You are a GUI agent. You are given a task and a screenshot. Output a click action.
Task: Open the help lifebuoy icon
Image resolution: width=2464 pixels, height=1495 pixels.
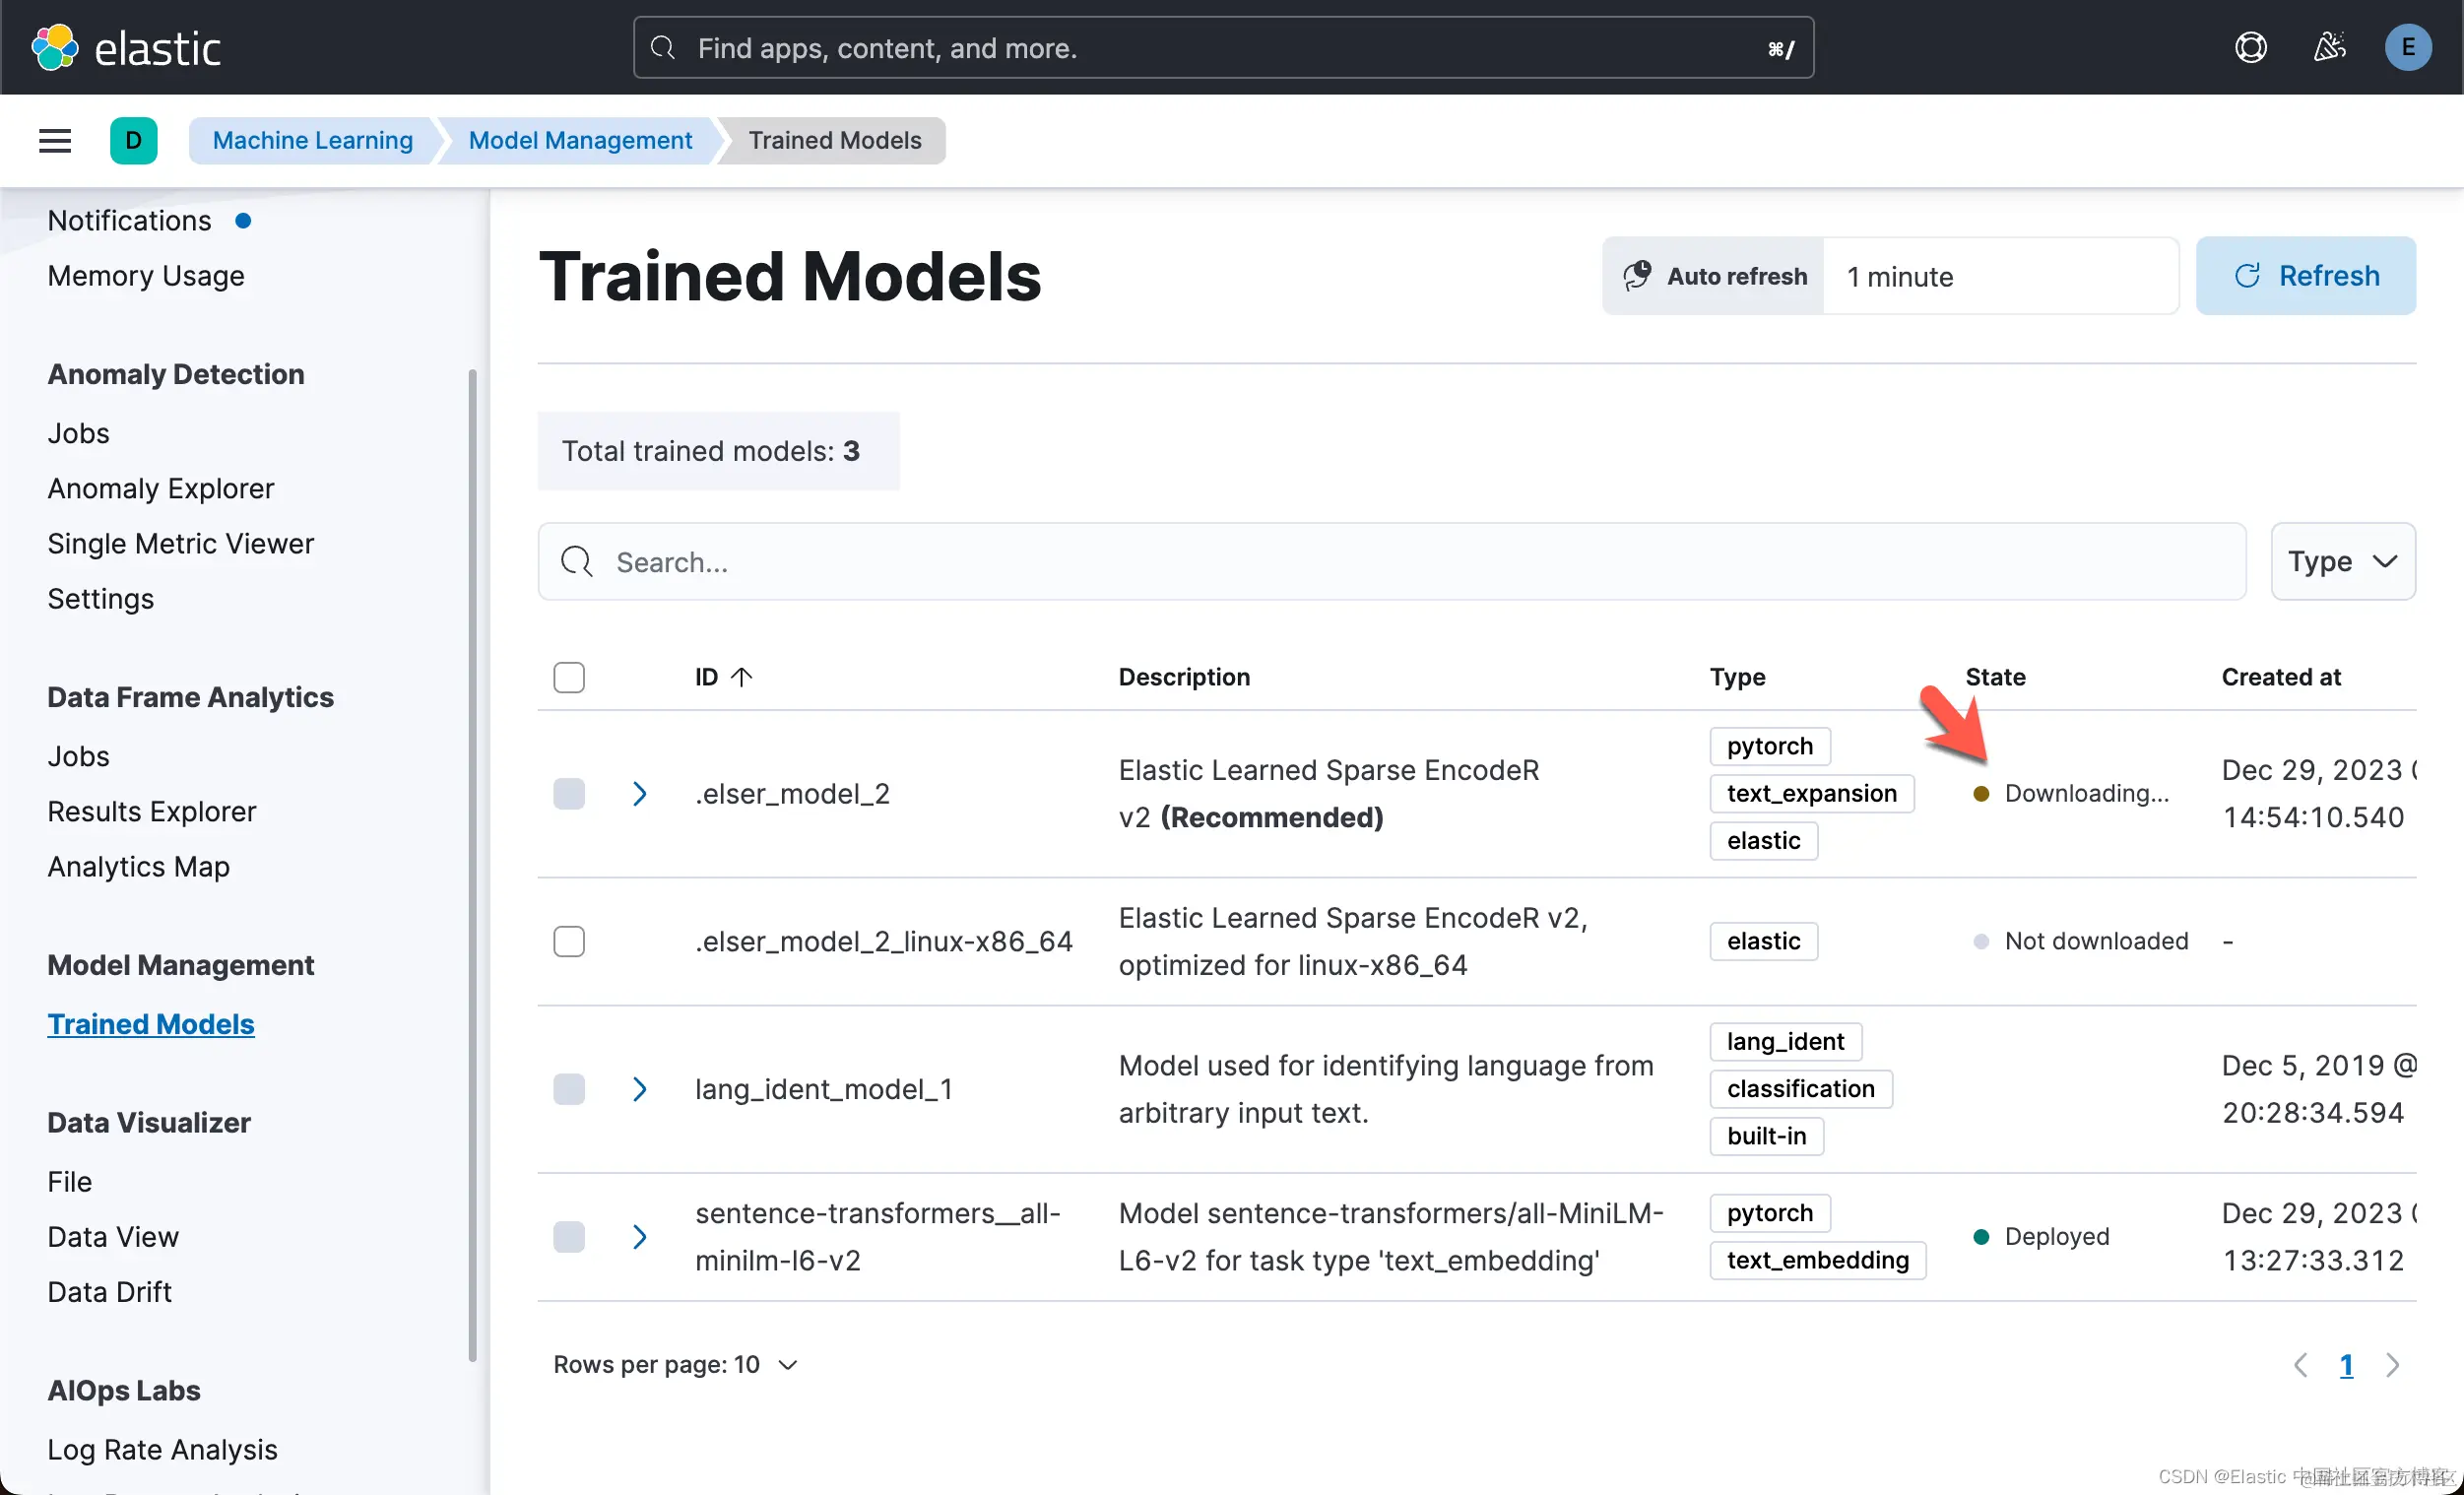pos(2250,47)
